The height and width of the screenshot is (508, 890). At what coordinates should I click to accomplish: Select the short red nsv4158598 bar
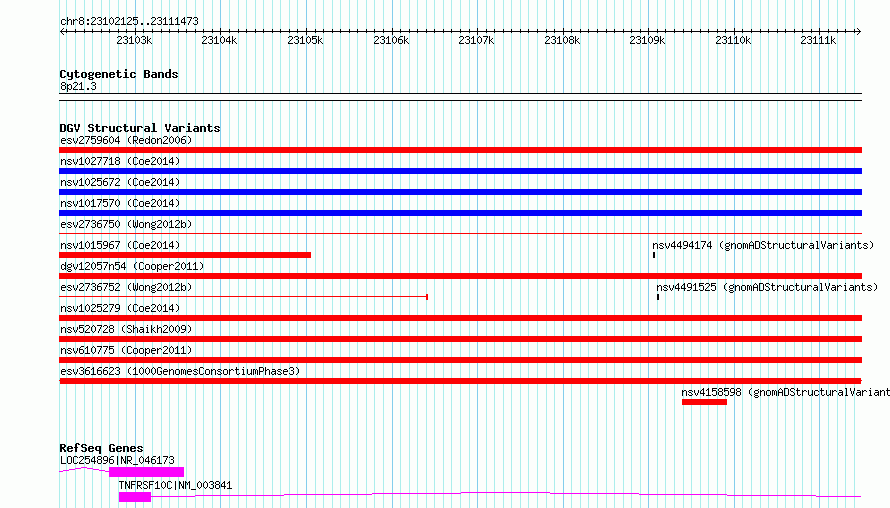(704, 402)
